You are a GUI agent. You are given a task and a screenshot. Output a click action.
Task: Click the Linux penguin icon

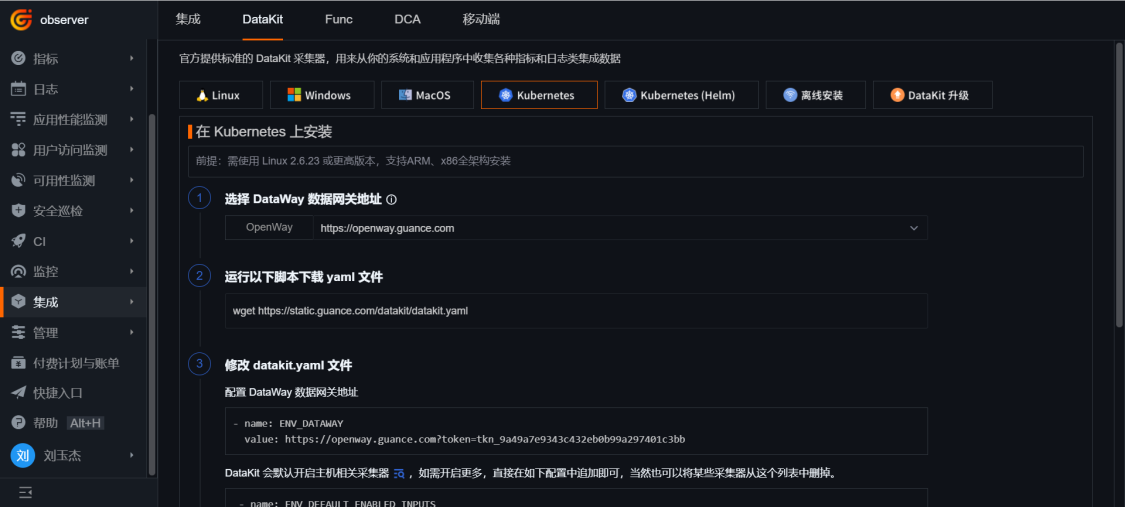pyautogui.click(x=202, y=95)
